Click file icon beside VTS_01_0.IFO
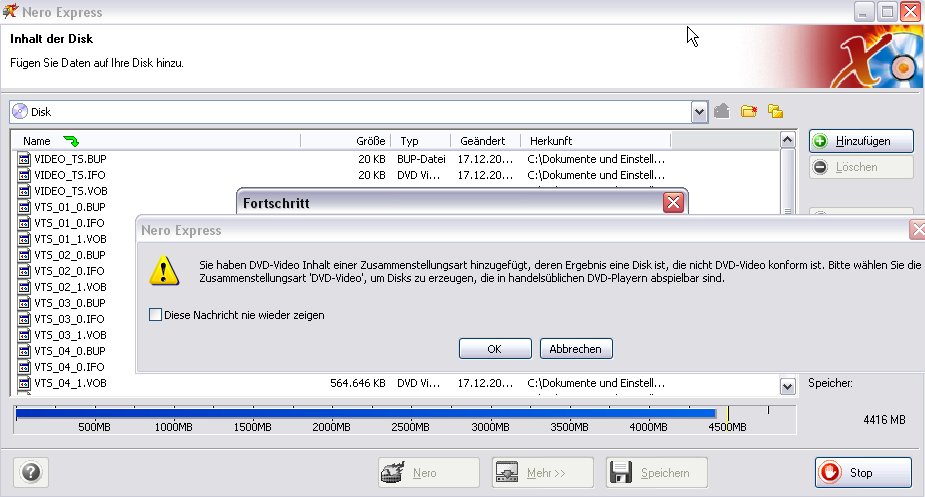 [24, 223]
